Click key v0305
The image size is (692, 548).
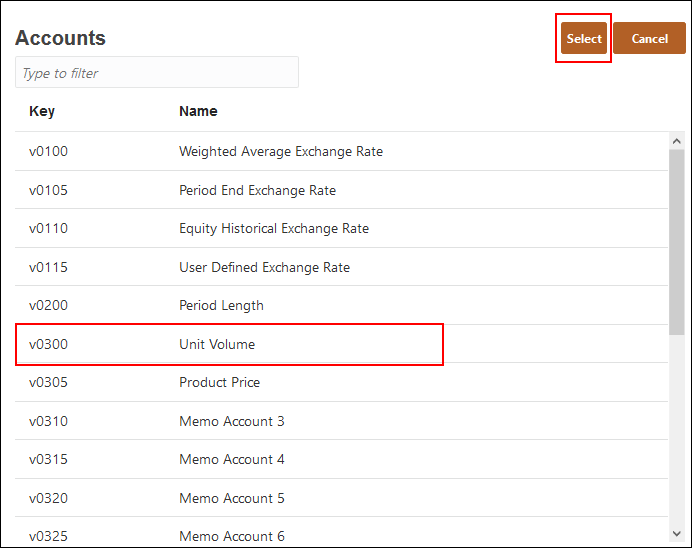[49, 382]
